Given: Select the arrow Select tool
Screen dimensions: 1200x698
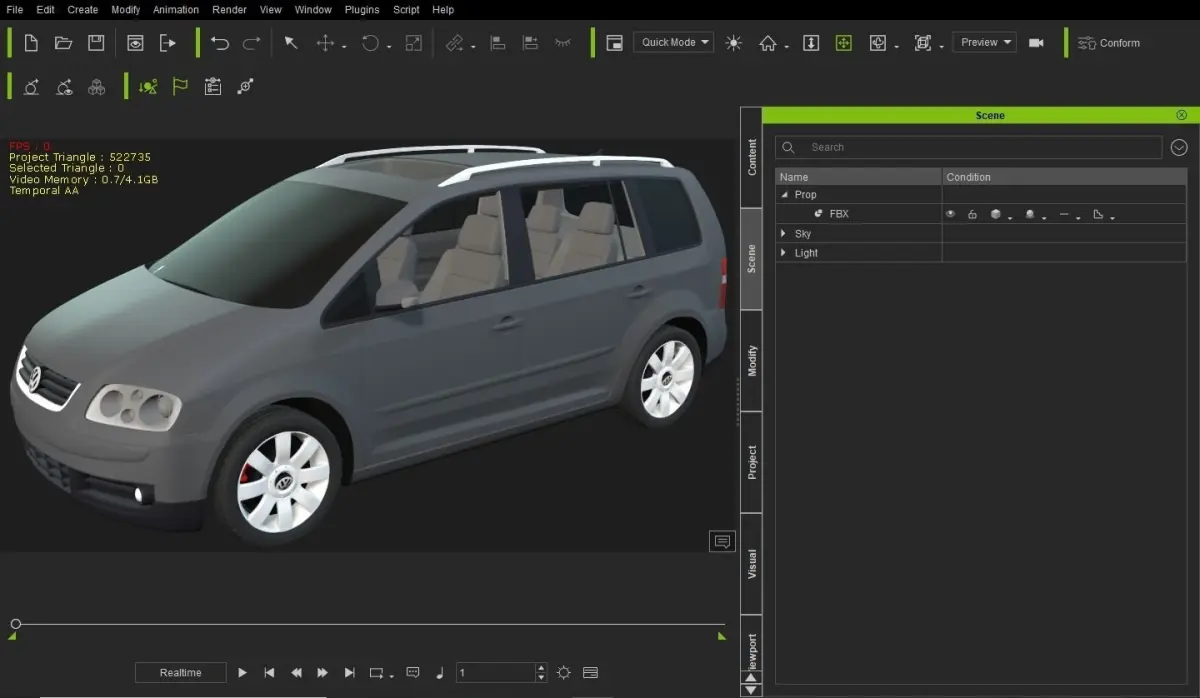Looking at the screenshot, I should 291,43.
